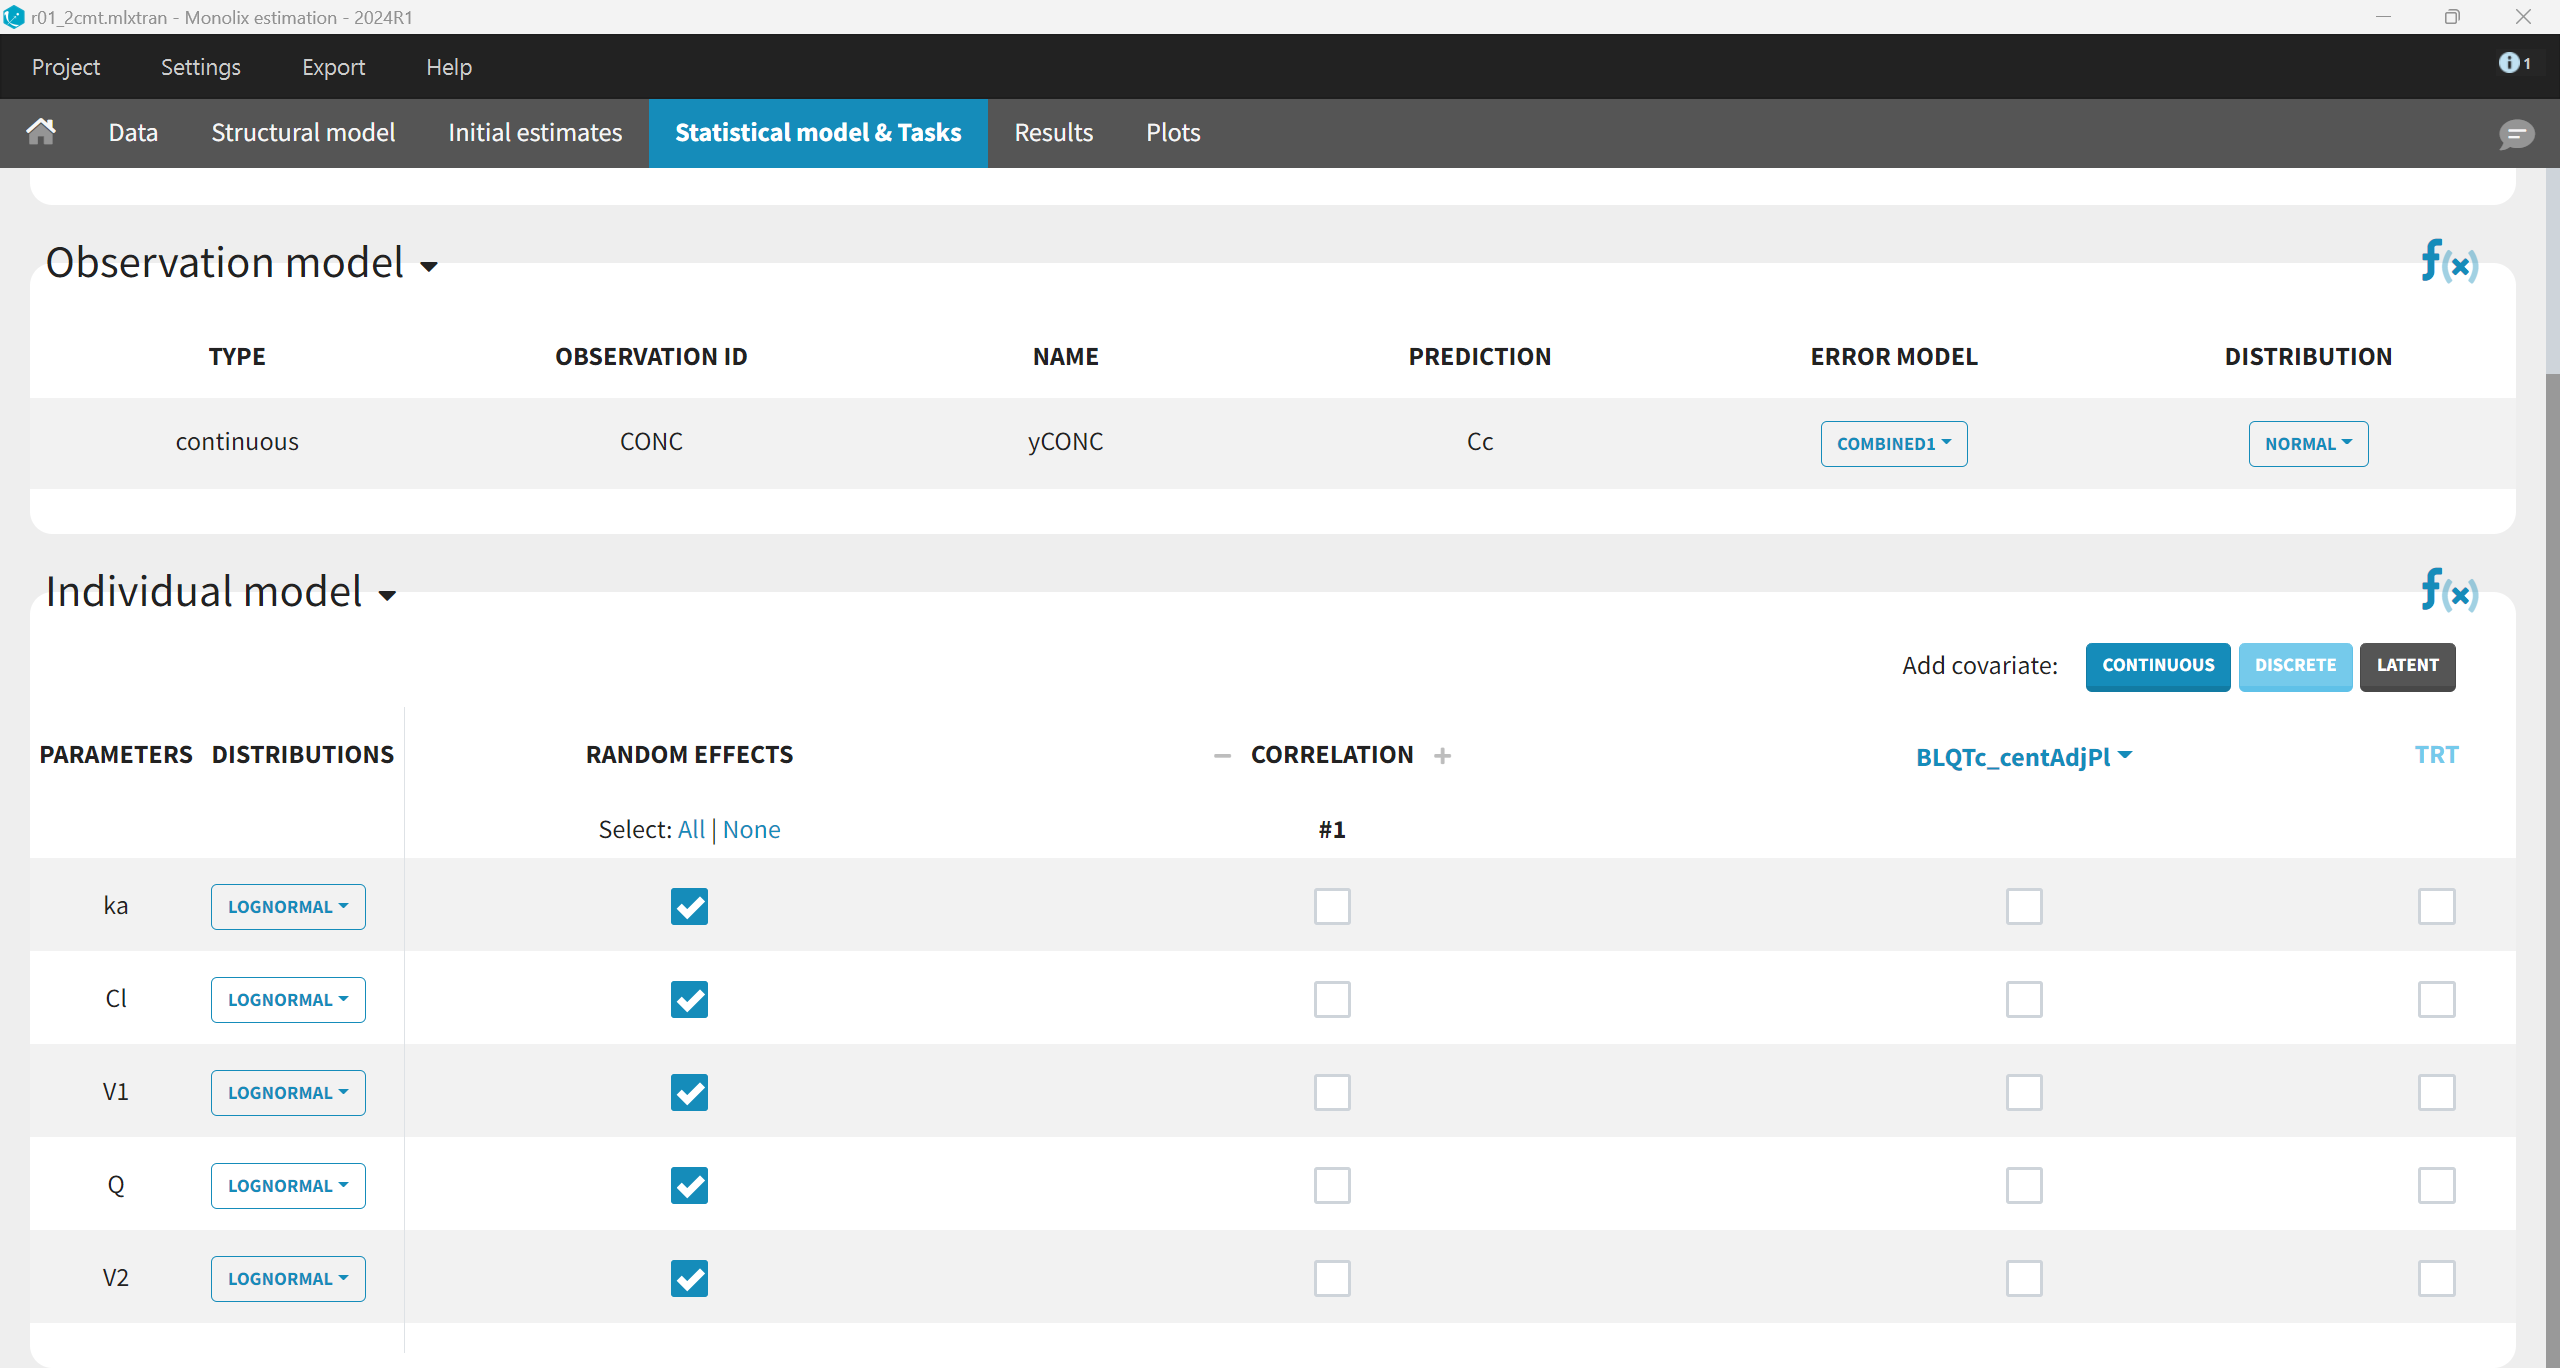Click the CONTINUOUS add covariate button
2560x1368 pixels.
pyautogui.click(x=2157, y=666)
